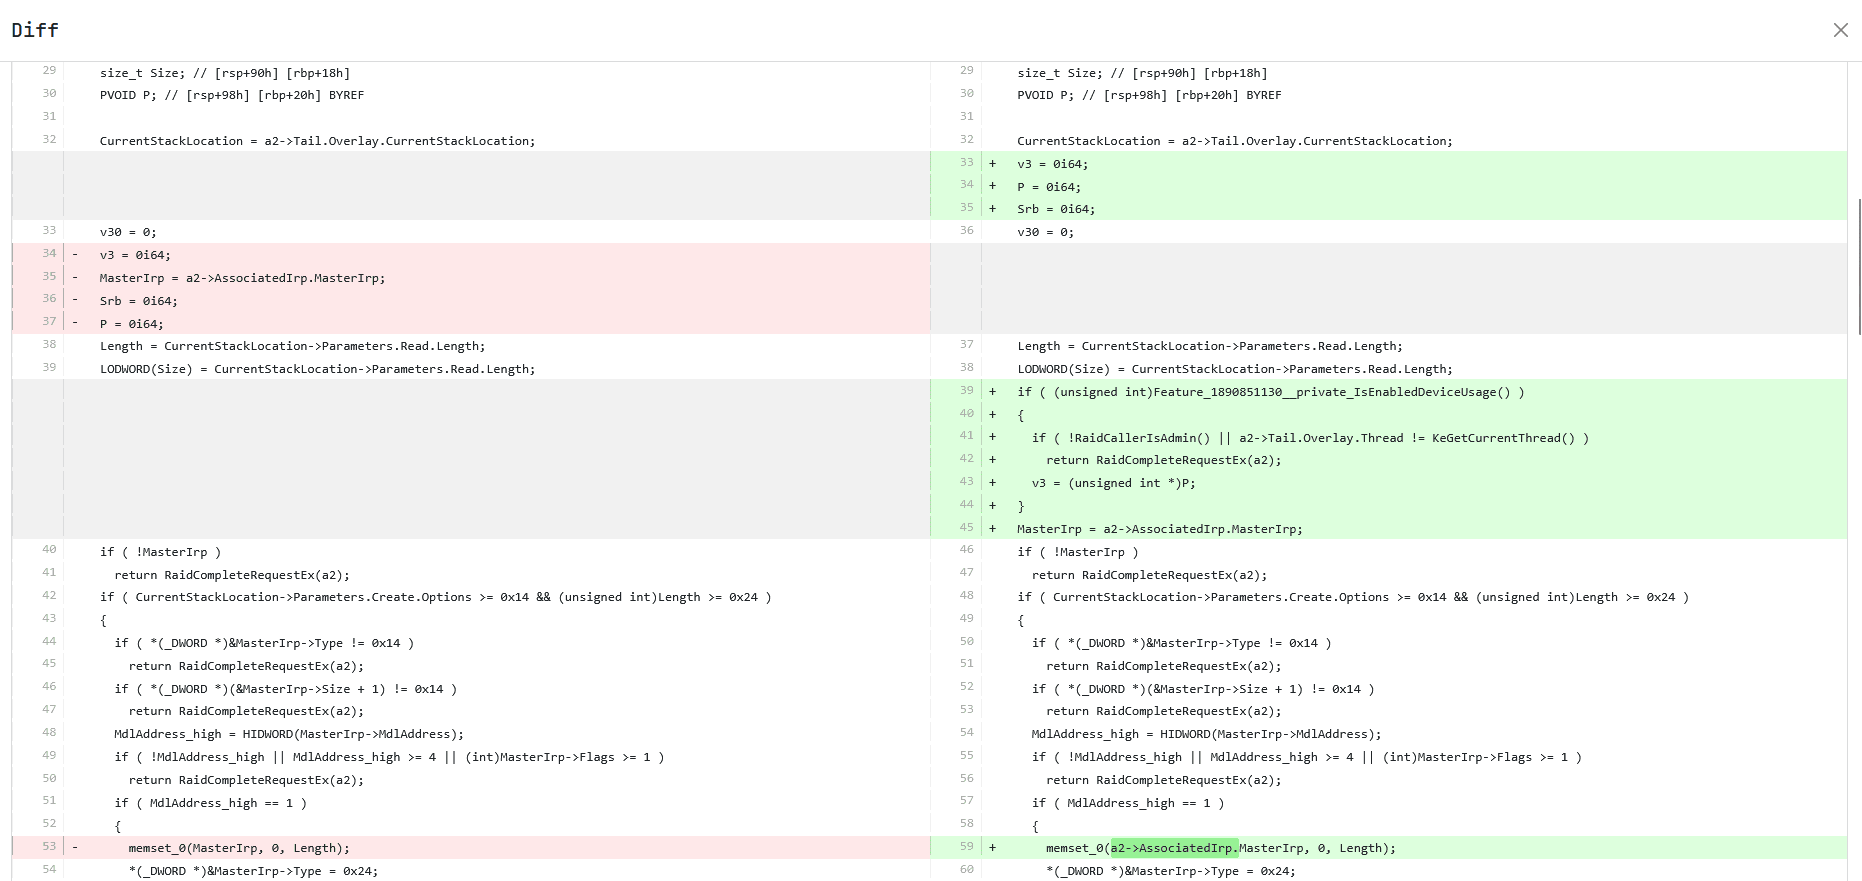Screen dimensions: 1862x881
Task: Click the plus marker beside the RaidCallerIsAdmin line
Action: pos(992,437)
